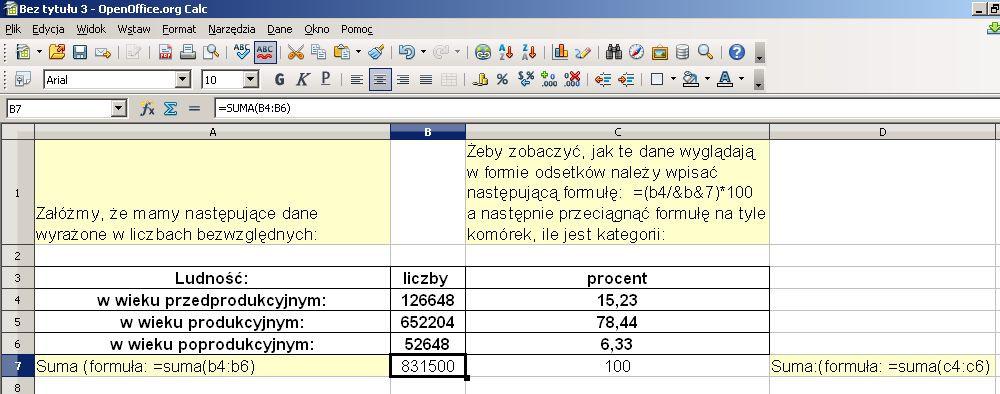Select column C header
This screenshot has height=394, width=1000.
point(617,132)
